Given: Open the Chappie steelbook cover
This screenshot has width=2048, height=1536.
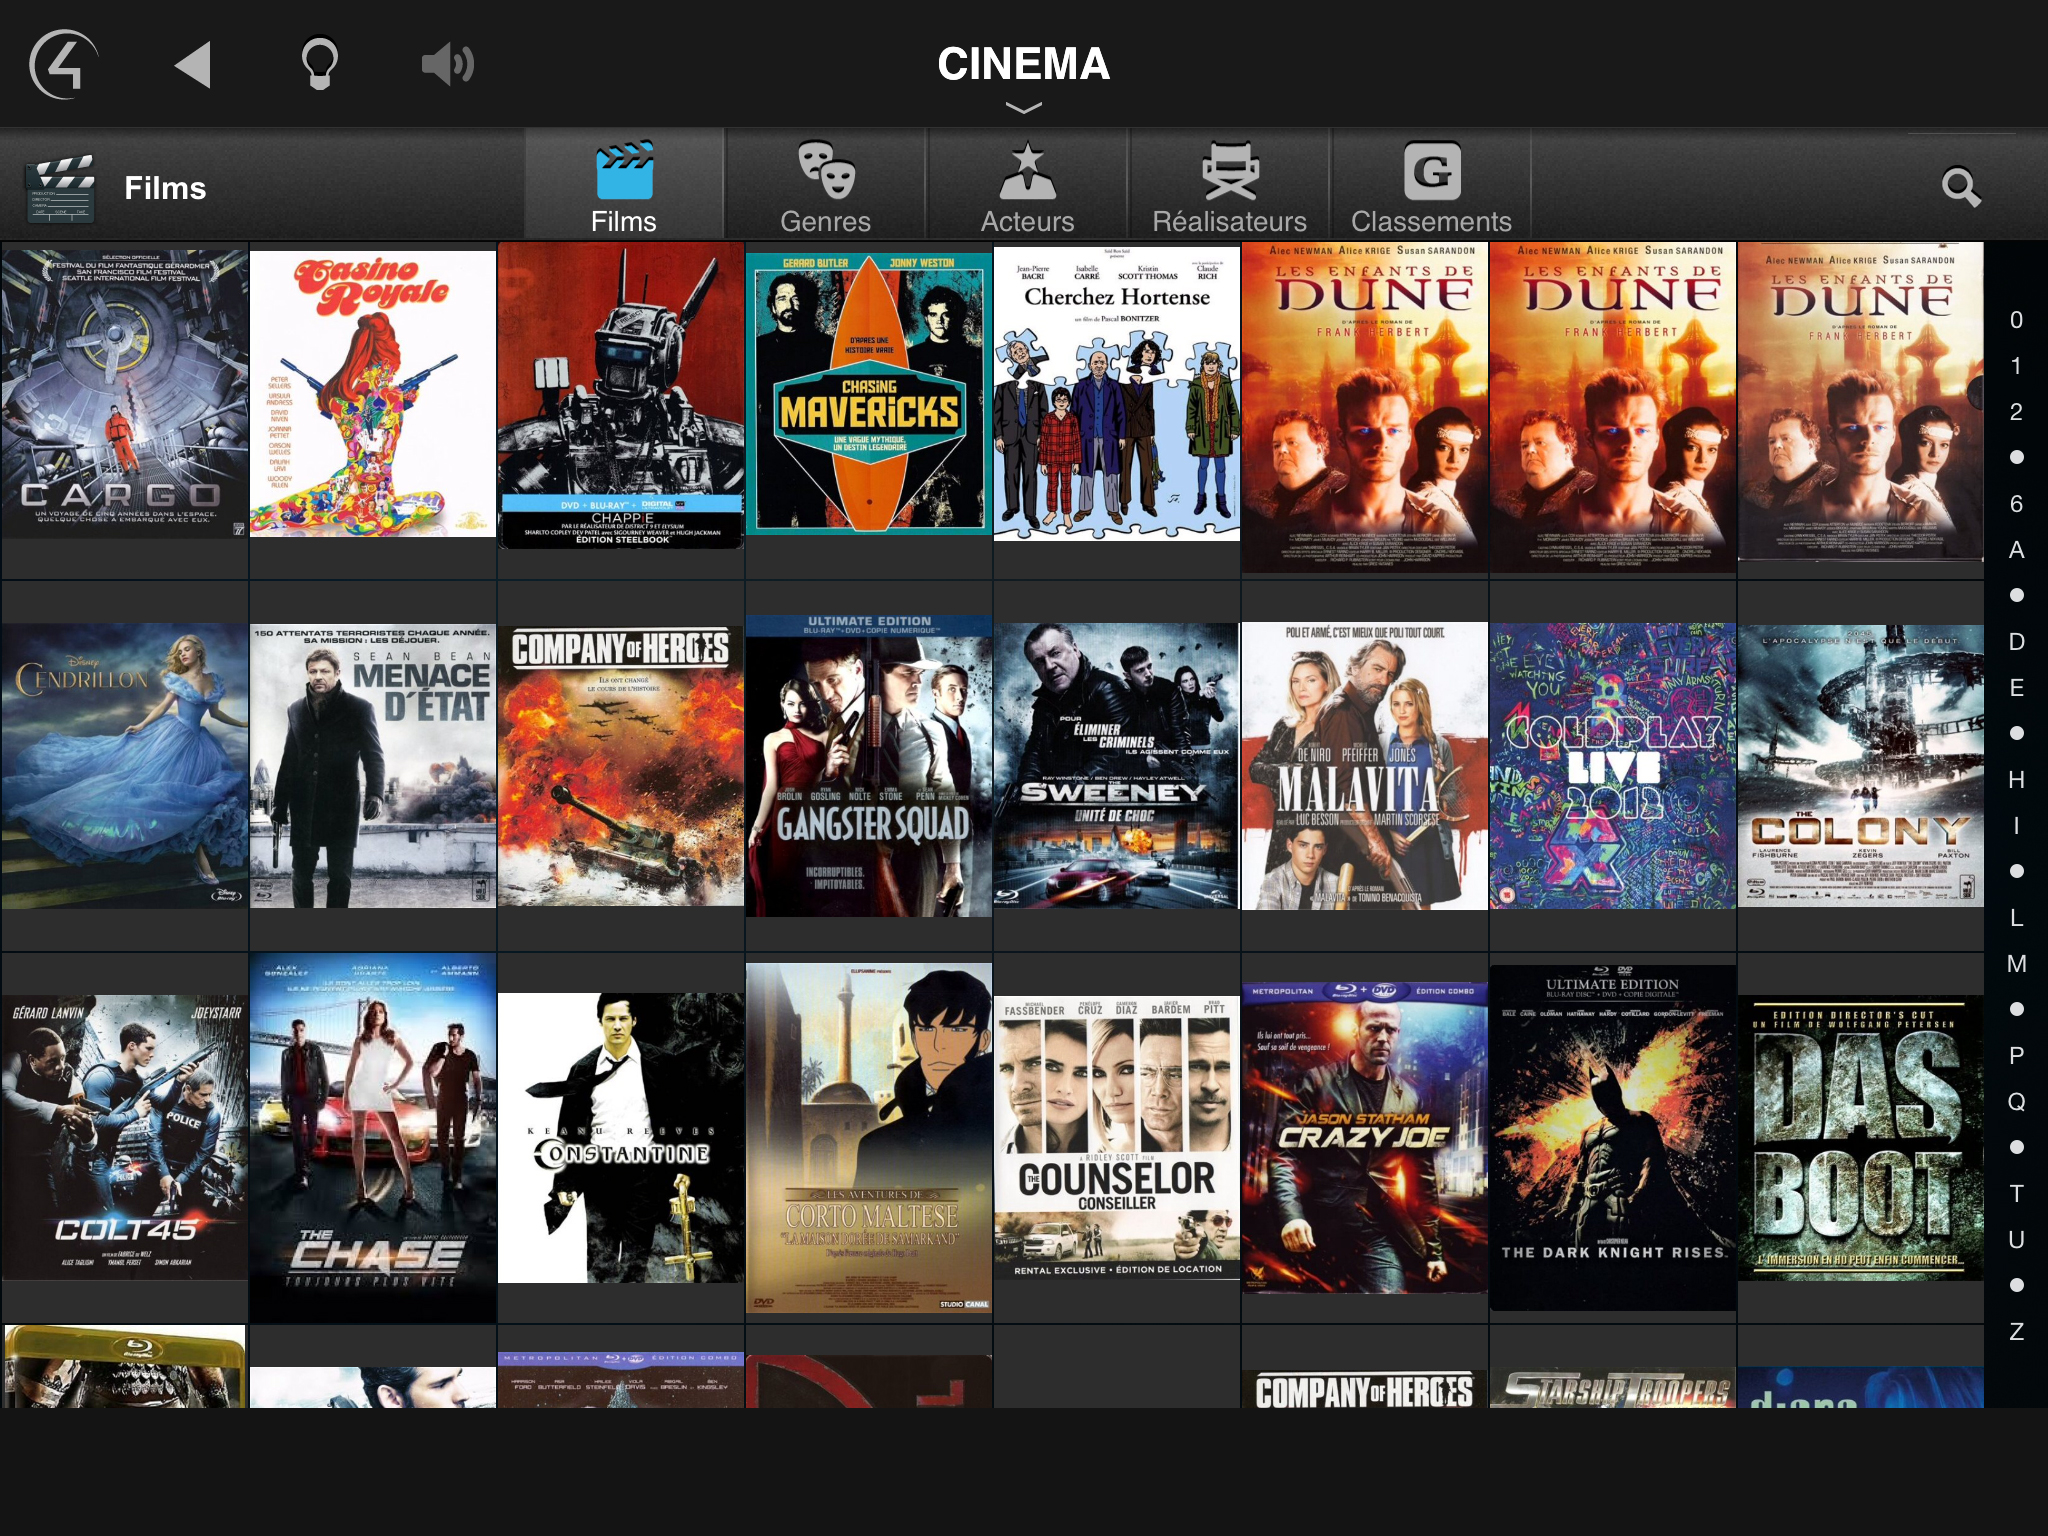Looking at the screenshot, I should pos(621,395).
